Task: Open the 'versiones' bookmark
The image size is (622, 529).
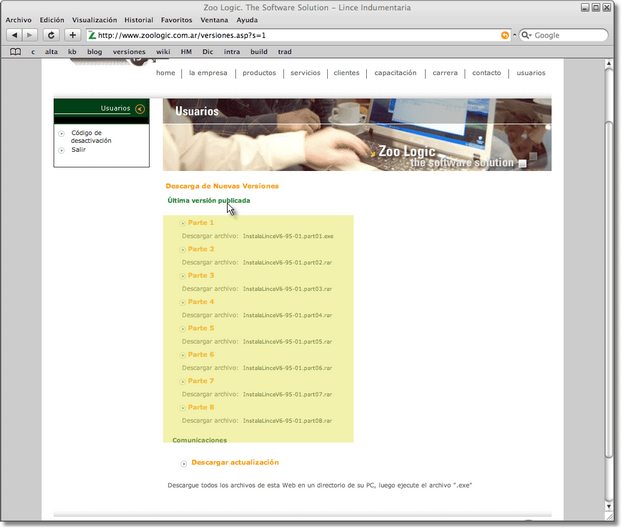Action: tap(129, 52)
